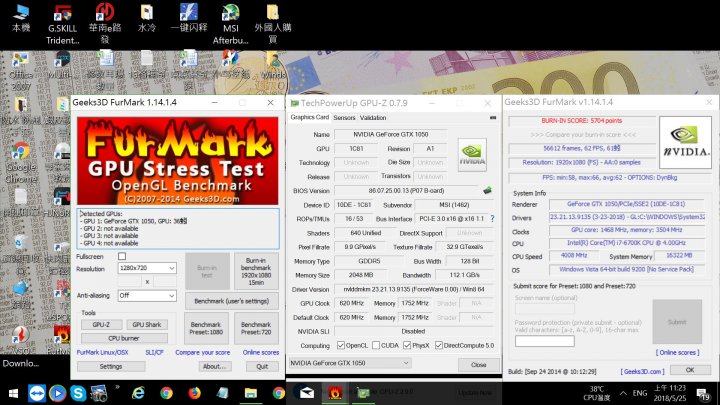Image resolution: width=720 pixels, height=405 pixels.
Task: Open File Explorer in the taskbar
Action: click(x=251, y=393)
